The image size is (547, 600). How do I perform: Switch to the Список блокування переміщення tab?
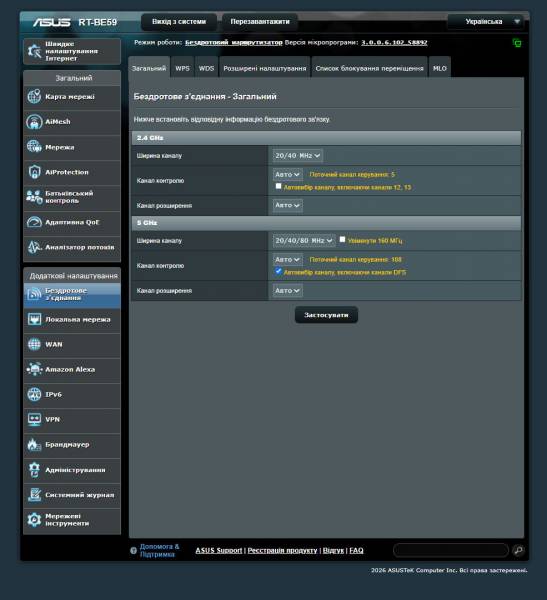pyautogui.click(x=369, y=68)
